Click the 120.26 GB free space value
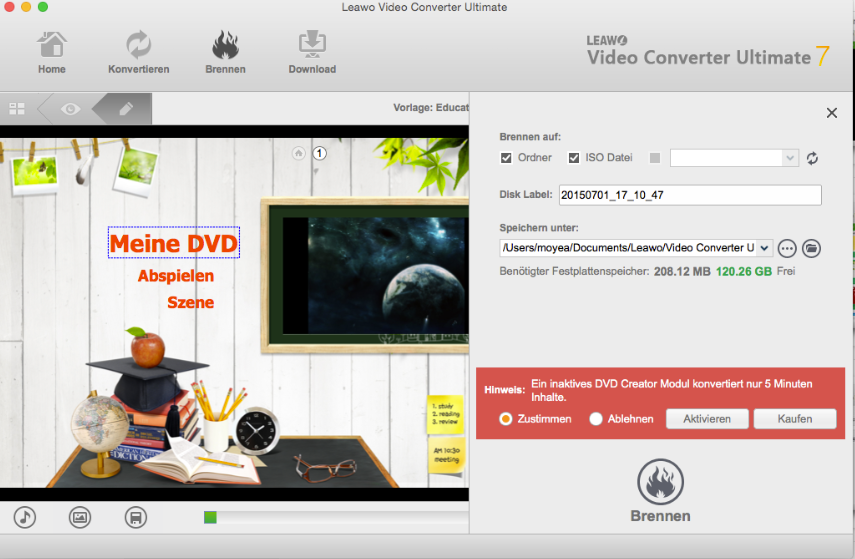Screen dimensions: 855x559 click(x=744, y=272)
